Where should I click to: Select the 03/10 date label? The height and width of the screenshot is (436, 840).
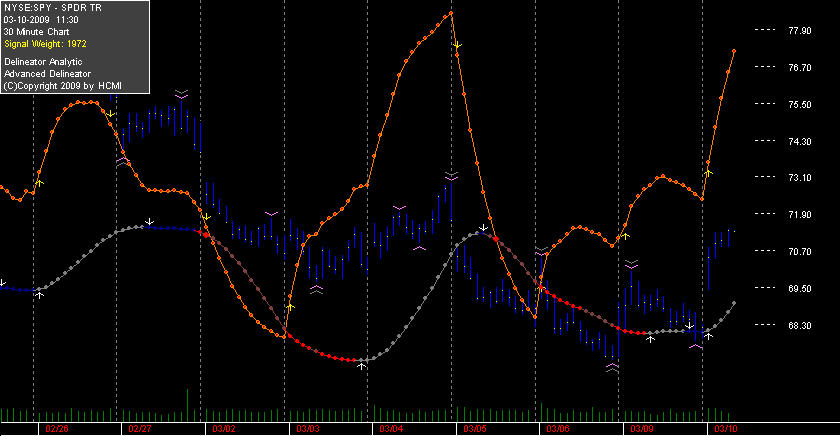[725, 429]
